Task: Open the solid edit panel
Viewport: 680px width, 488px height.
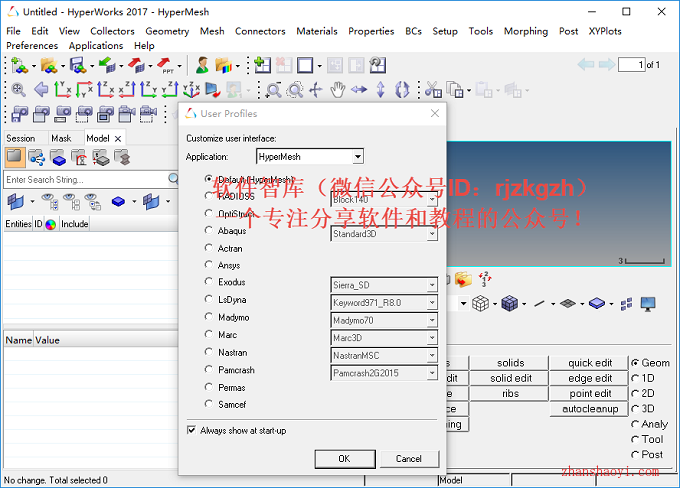Action: [x=511, y=378]
